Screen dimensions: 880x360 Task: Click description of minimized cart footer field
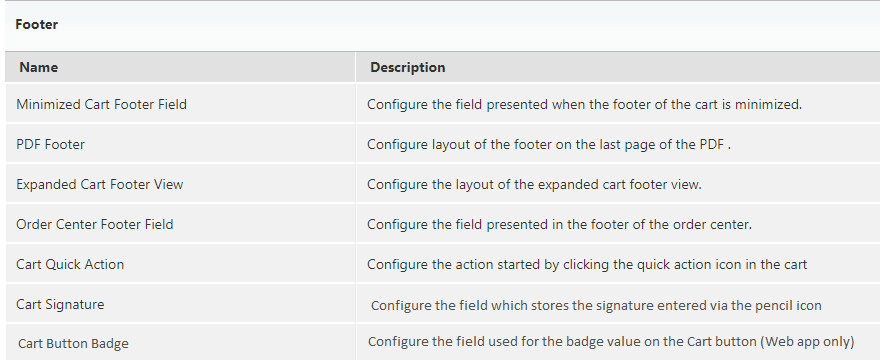584,104
